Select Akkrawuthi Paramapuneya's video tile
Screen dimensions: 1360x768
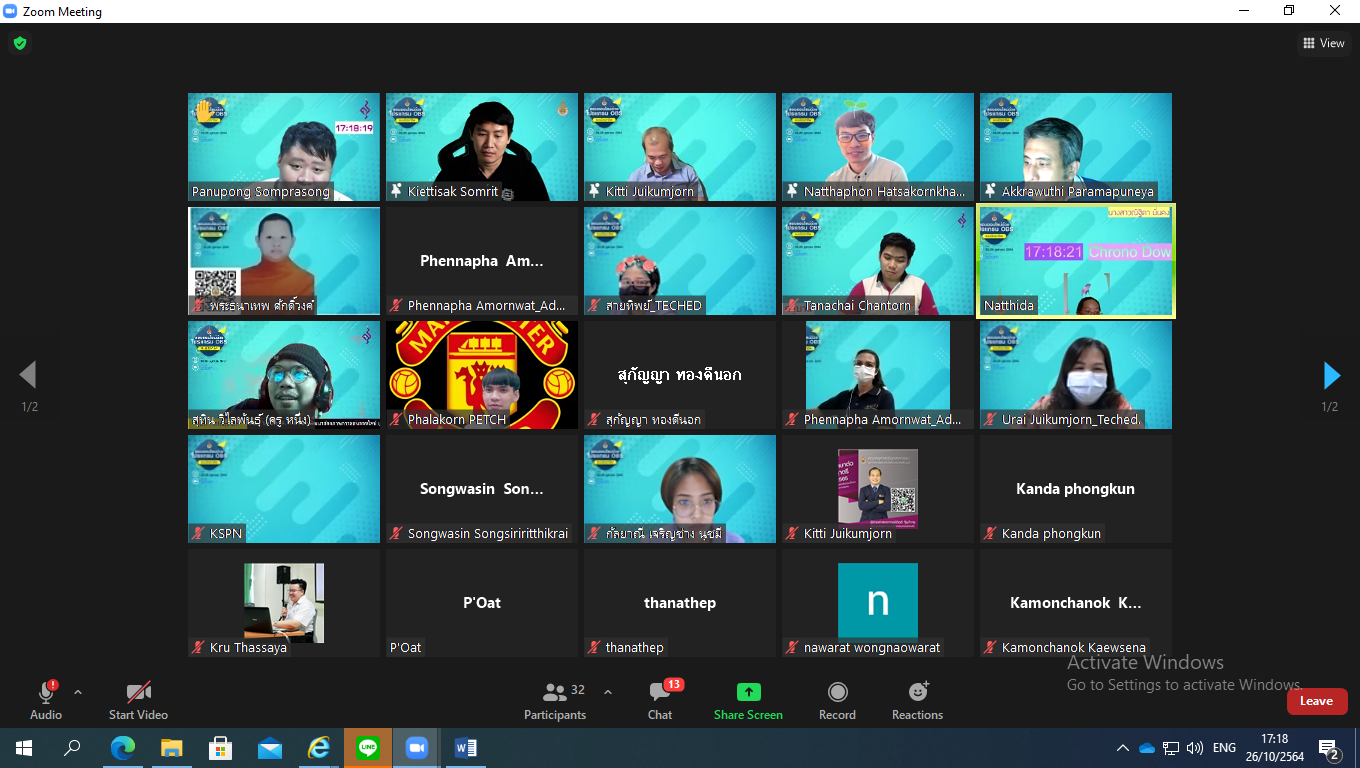[1076, 147]
